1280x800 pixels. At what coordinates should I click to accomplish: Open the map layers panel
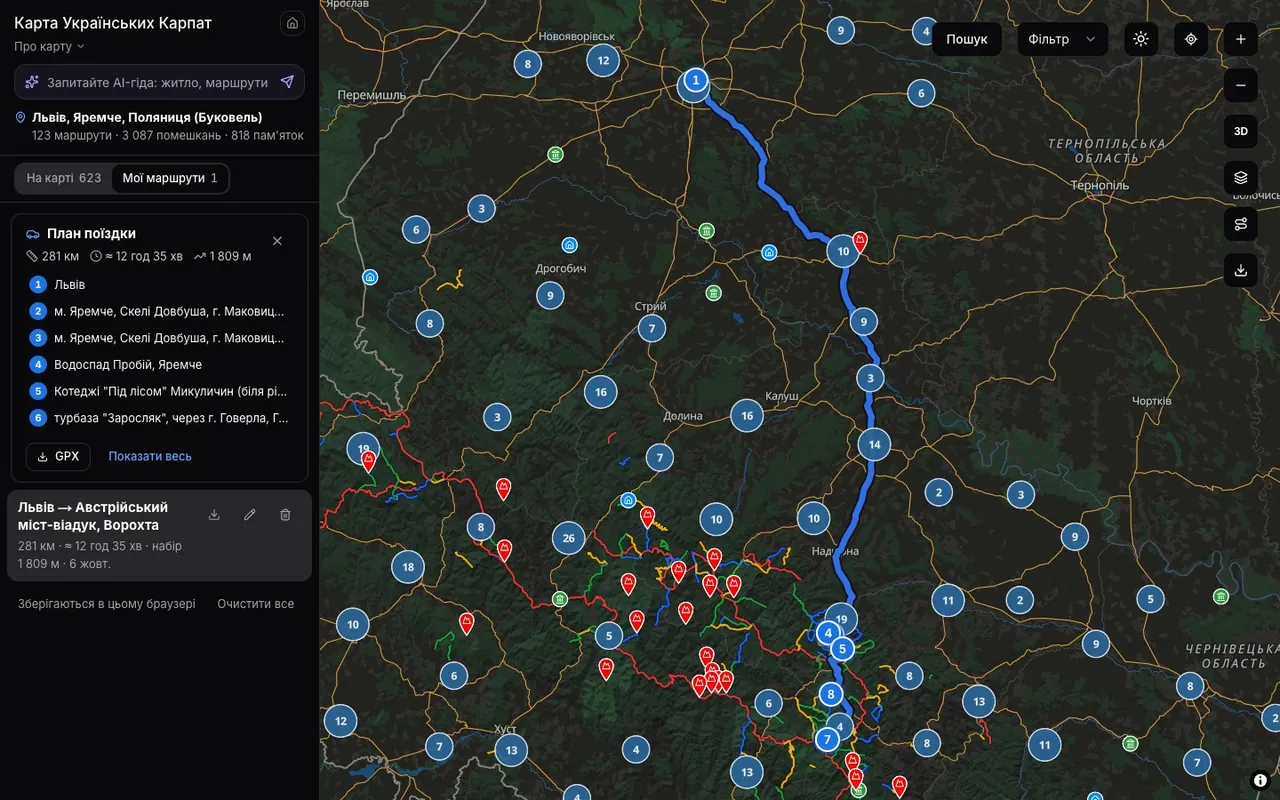click(1241, 177)
